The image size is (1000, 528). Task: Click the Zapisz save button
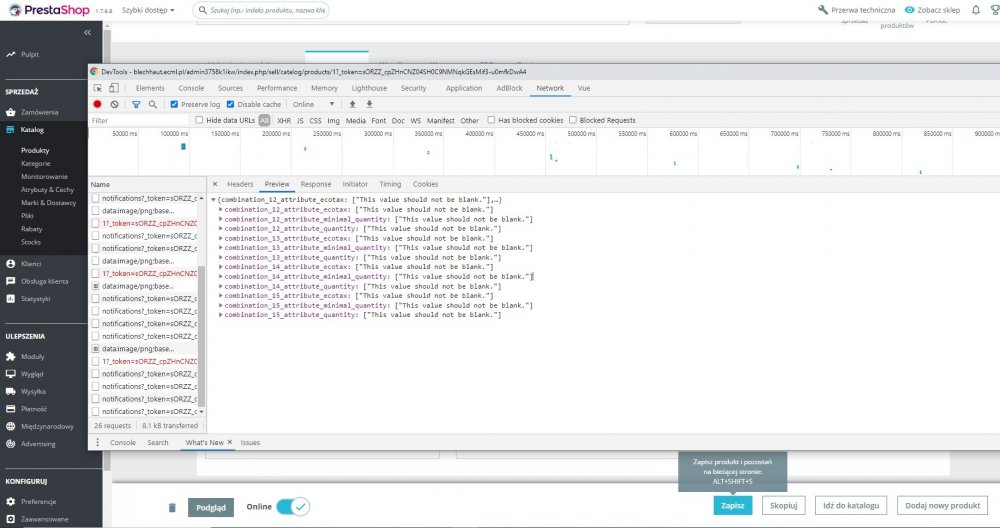tap(732, 506)
